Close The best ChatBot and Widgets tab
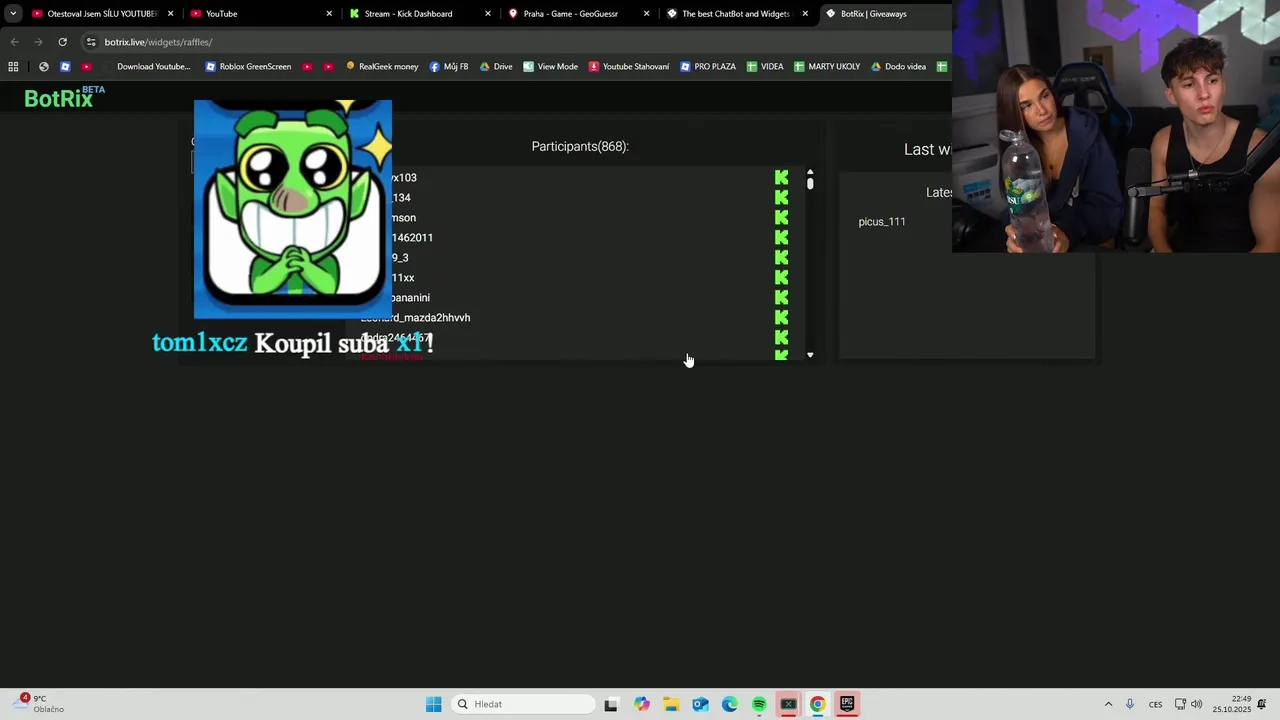Image resolution: width=1280 pixels, height=720 pixels. click(805, 14)
